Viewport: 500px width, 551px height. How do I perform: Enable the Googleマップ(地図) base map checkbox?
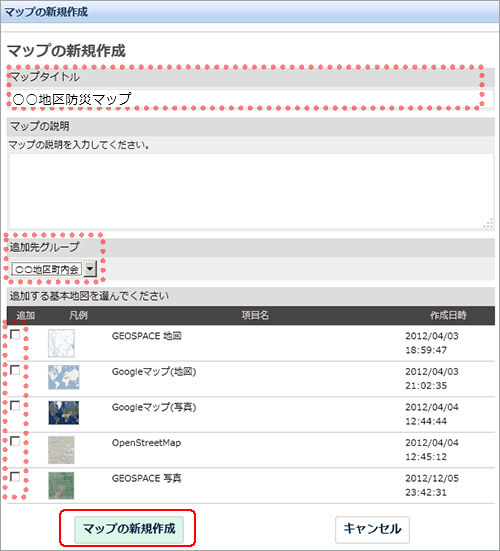click(15, 370)
